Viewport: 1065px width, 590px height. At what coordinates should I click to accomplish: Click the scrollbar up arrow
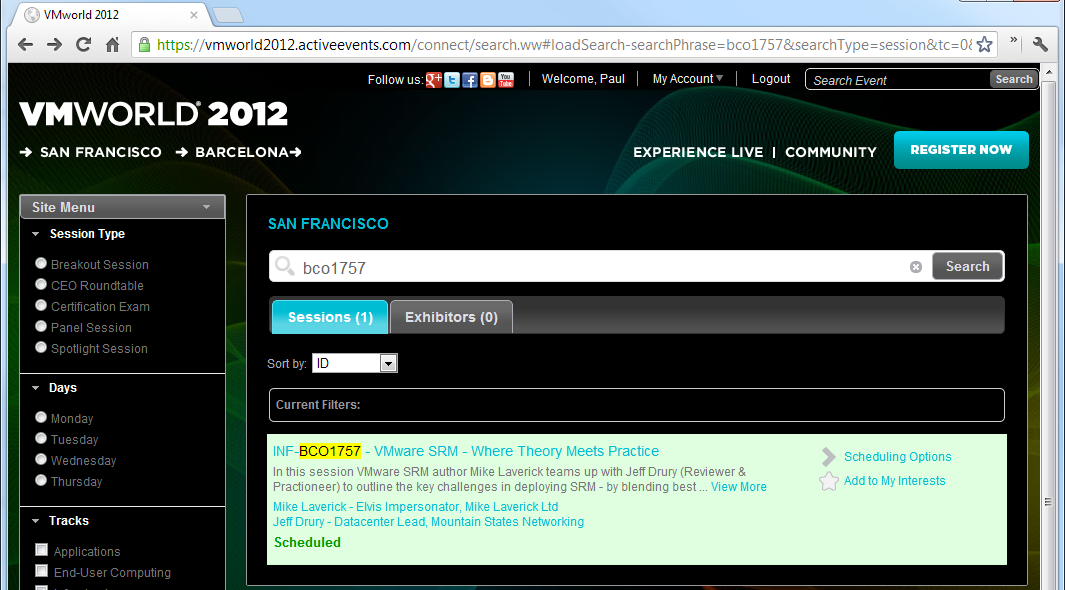pyautogui.click(x=1048, y=71)
